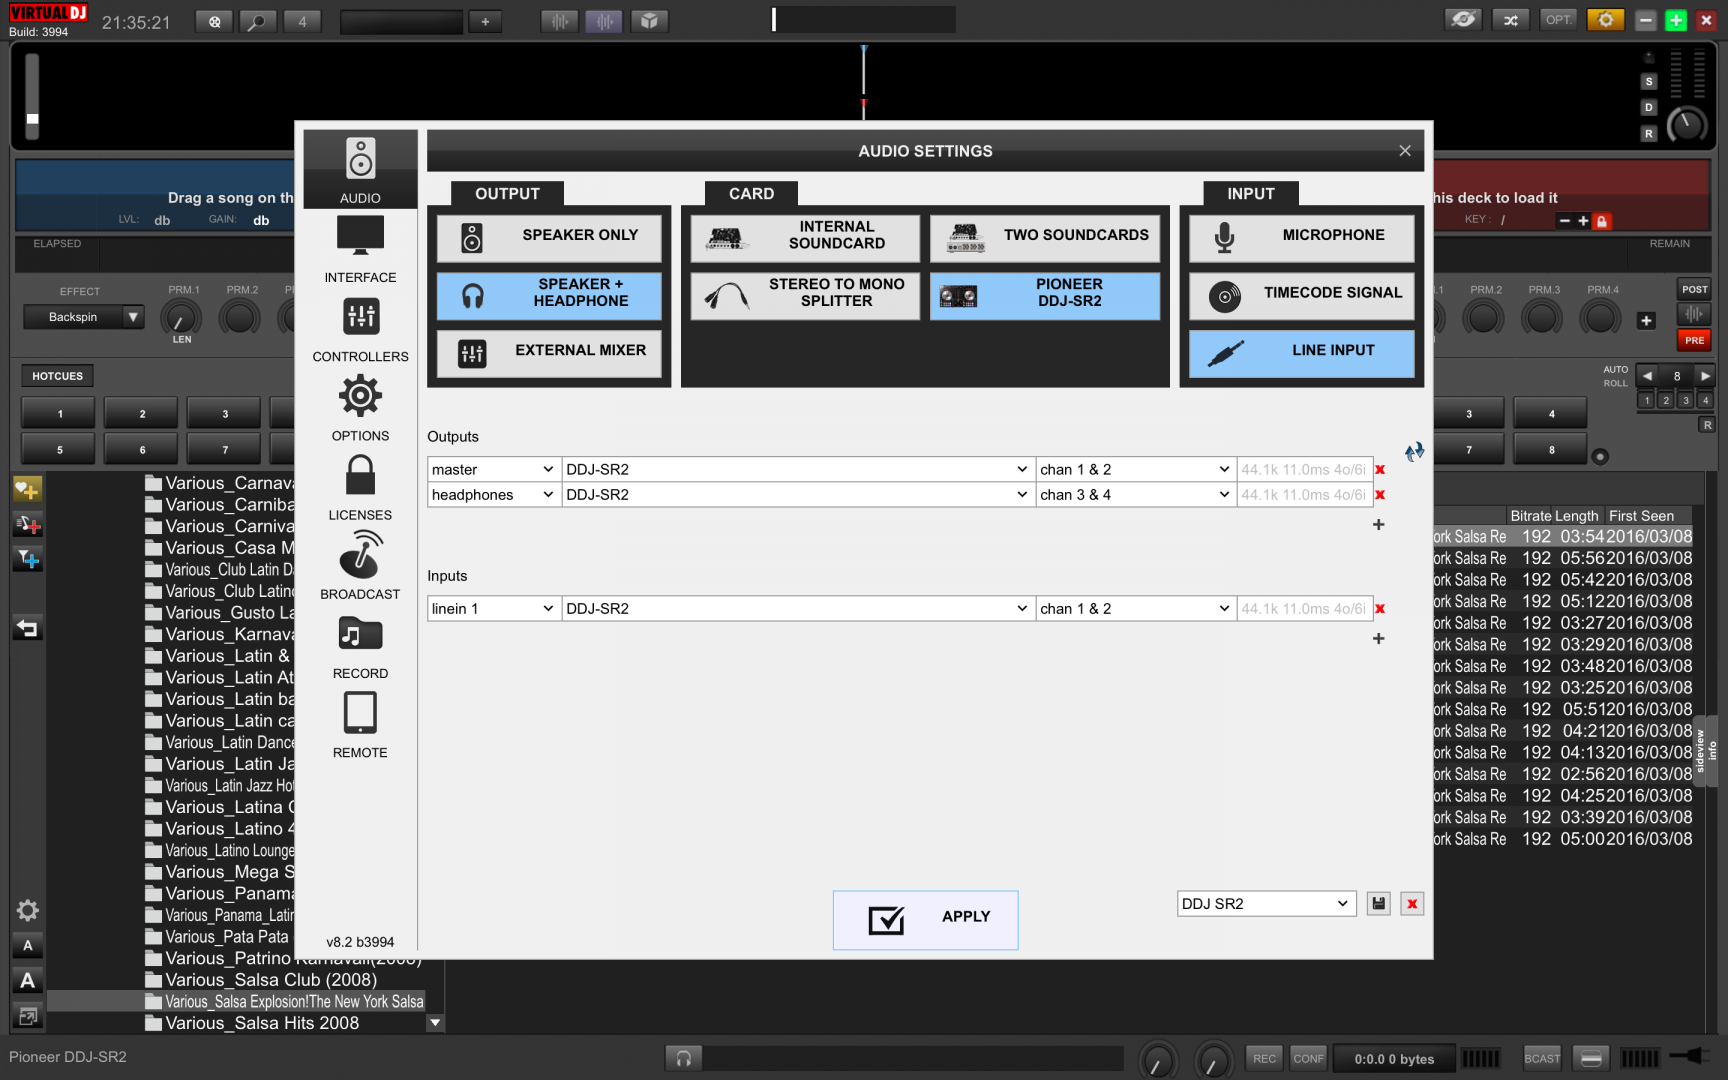Open headphones channel dropdown chan 3 & 4
Image resolution: width=1728 pixels, height=1080 pixels.
click(1134, 495)
